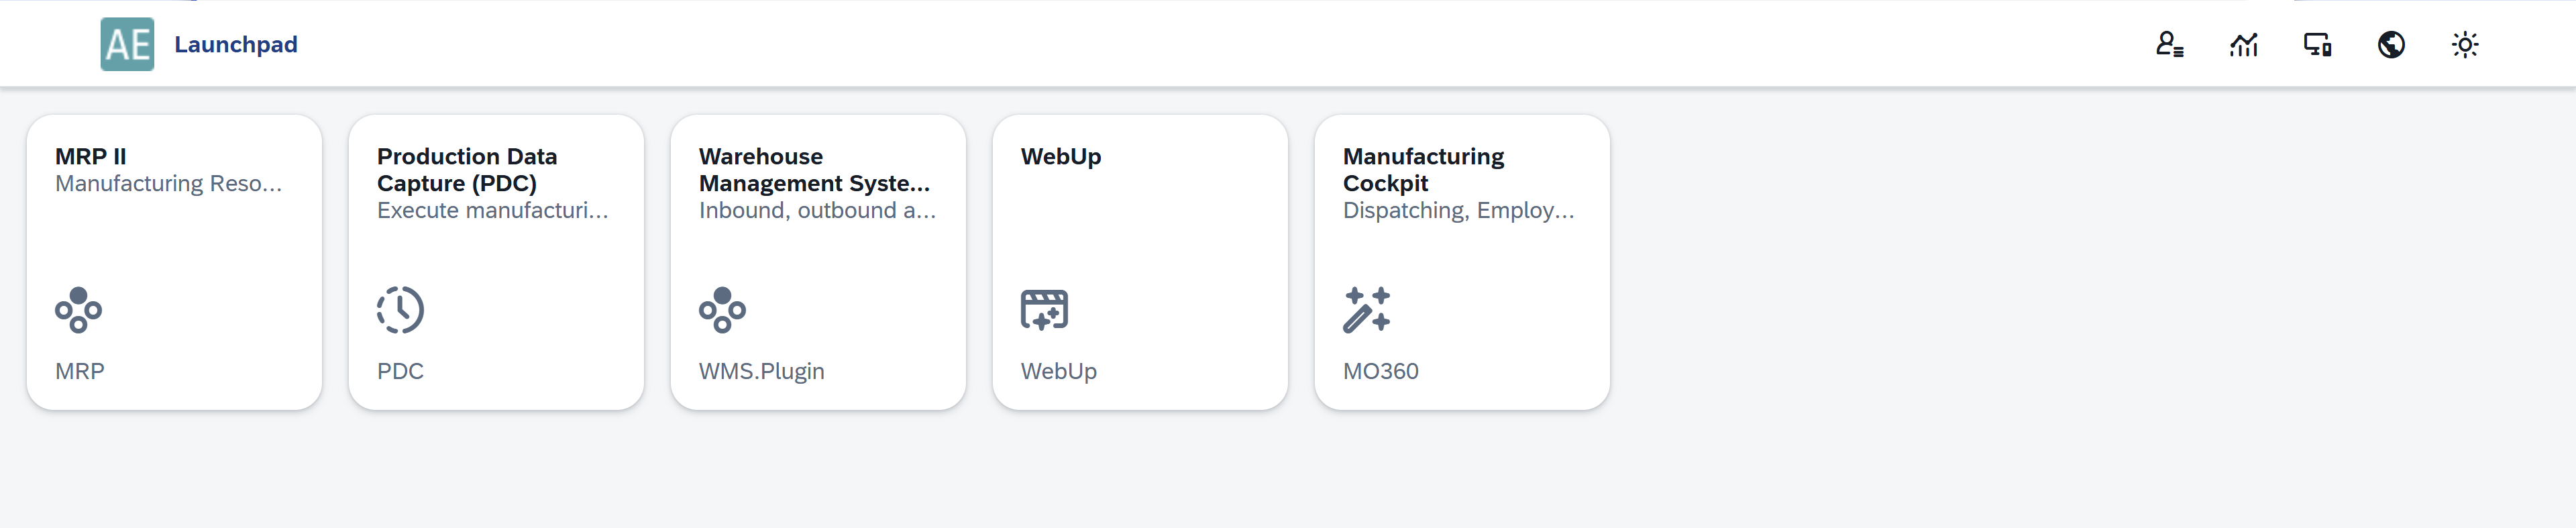Click the clock icon on PDC tile
The height and width of the screenshot is (528, 2576).
[400, 310]
